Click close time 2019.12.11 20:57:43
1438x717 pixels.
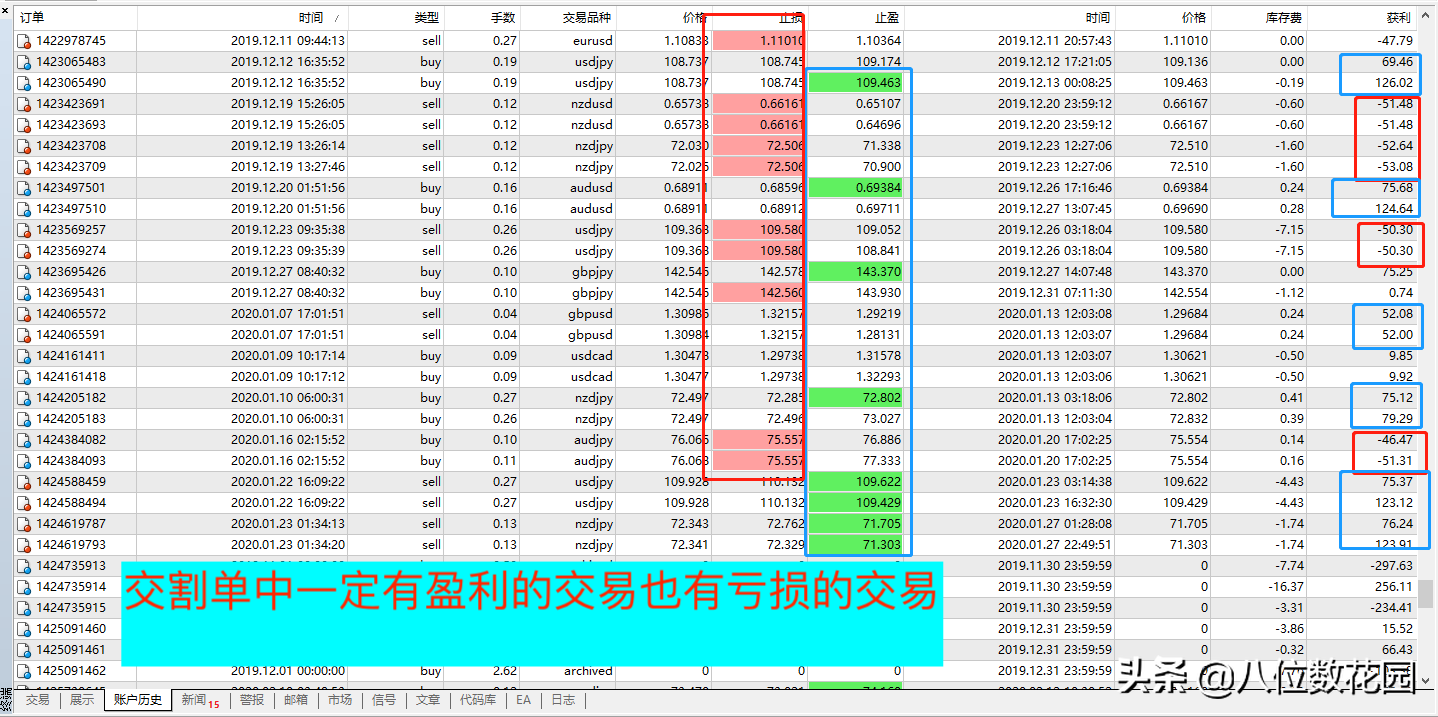click(x=1055, y=41)
